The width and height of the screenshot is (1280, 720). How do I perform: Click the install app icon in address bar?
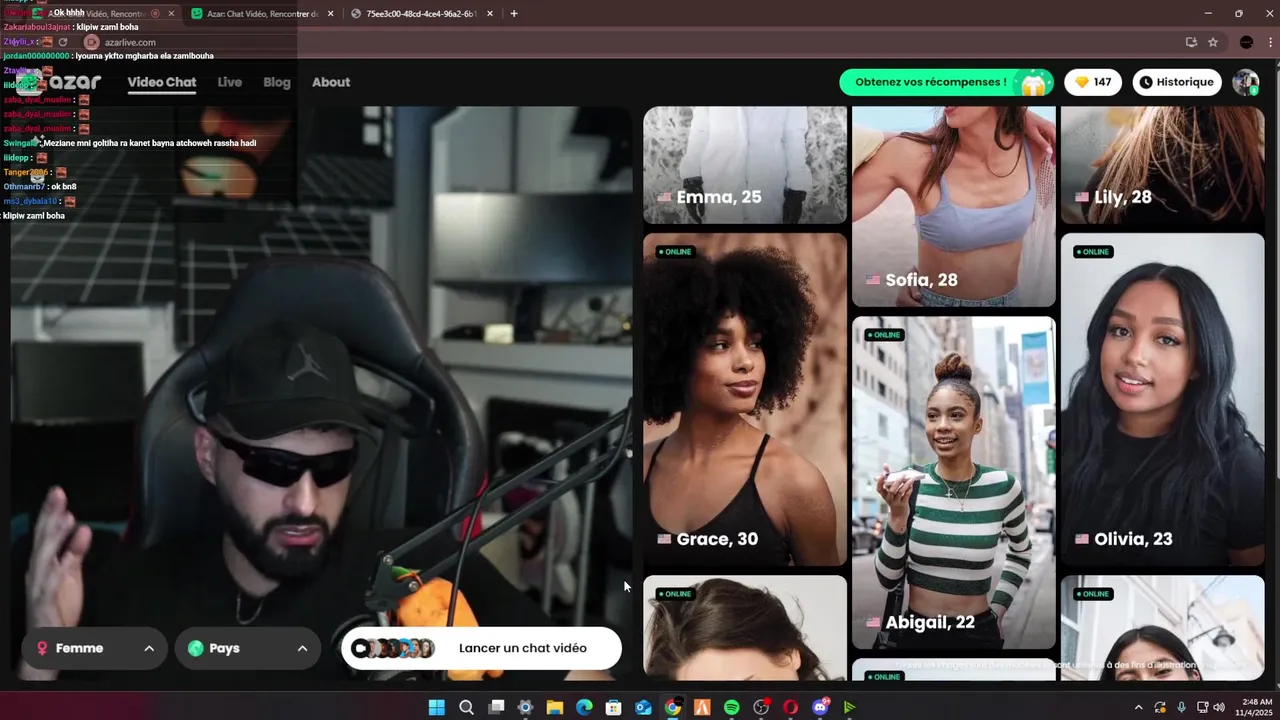click(1191, 42)
